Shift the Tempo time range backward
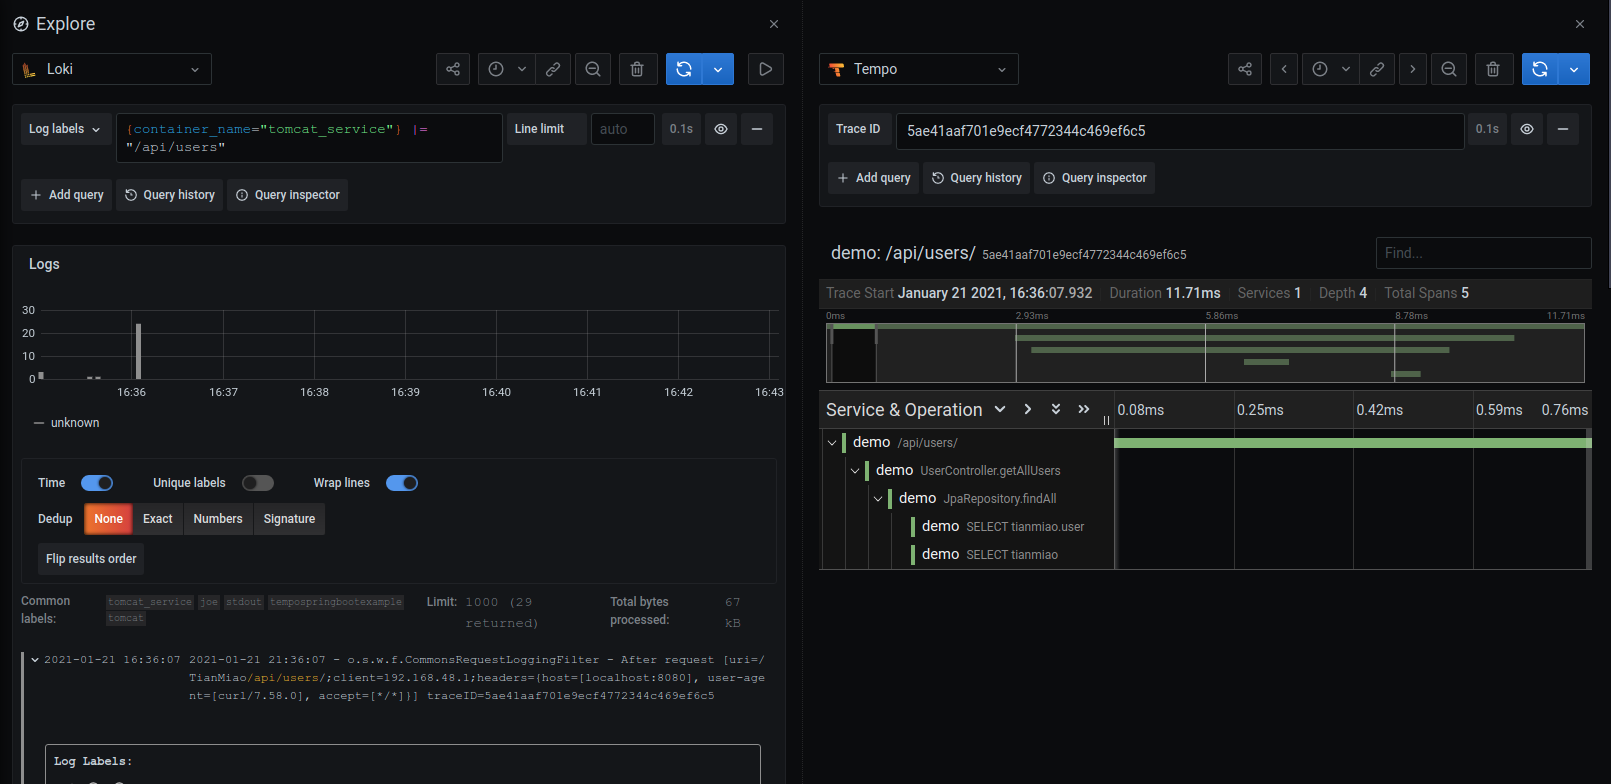This screenshot has width=1611, height=784. pyautogui.click(x=1284, y=69)
